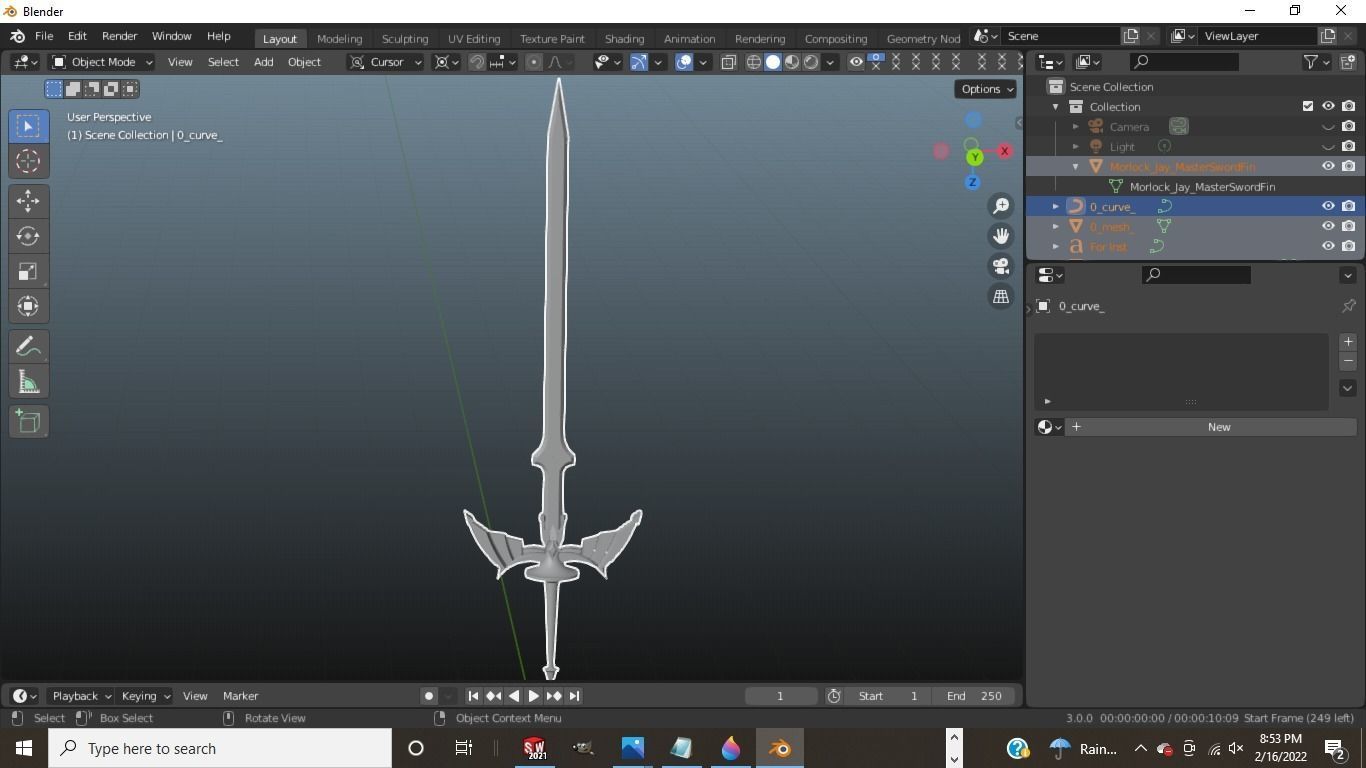Toggle show overlays button
The width and height of the screenshot is (1366, 768).
pyautogui.click(x=684, y=62)
